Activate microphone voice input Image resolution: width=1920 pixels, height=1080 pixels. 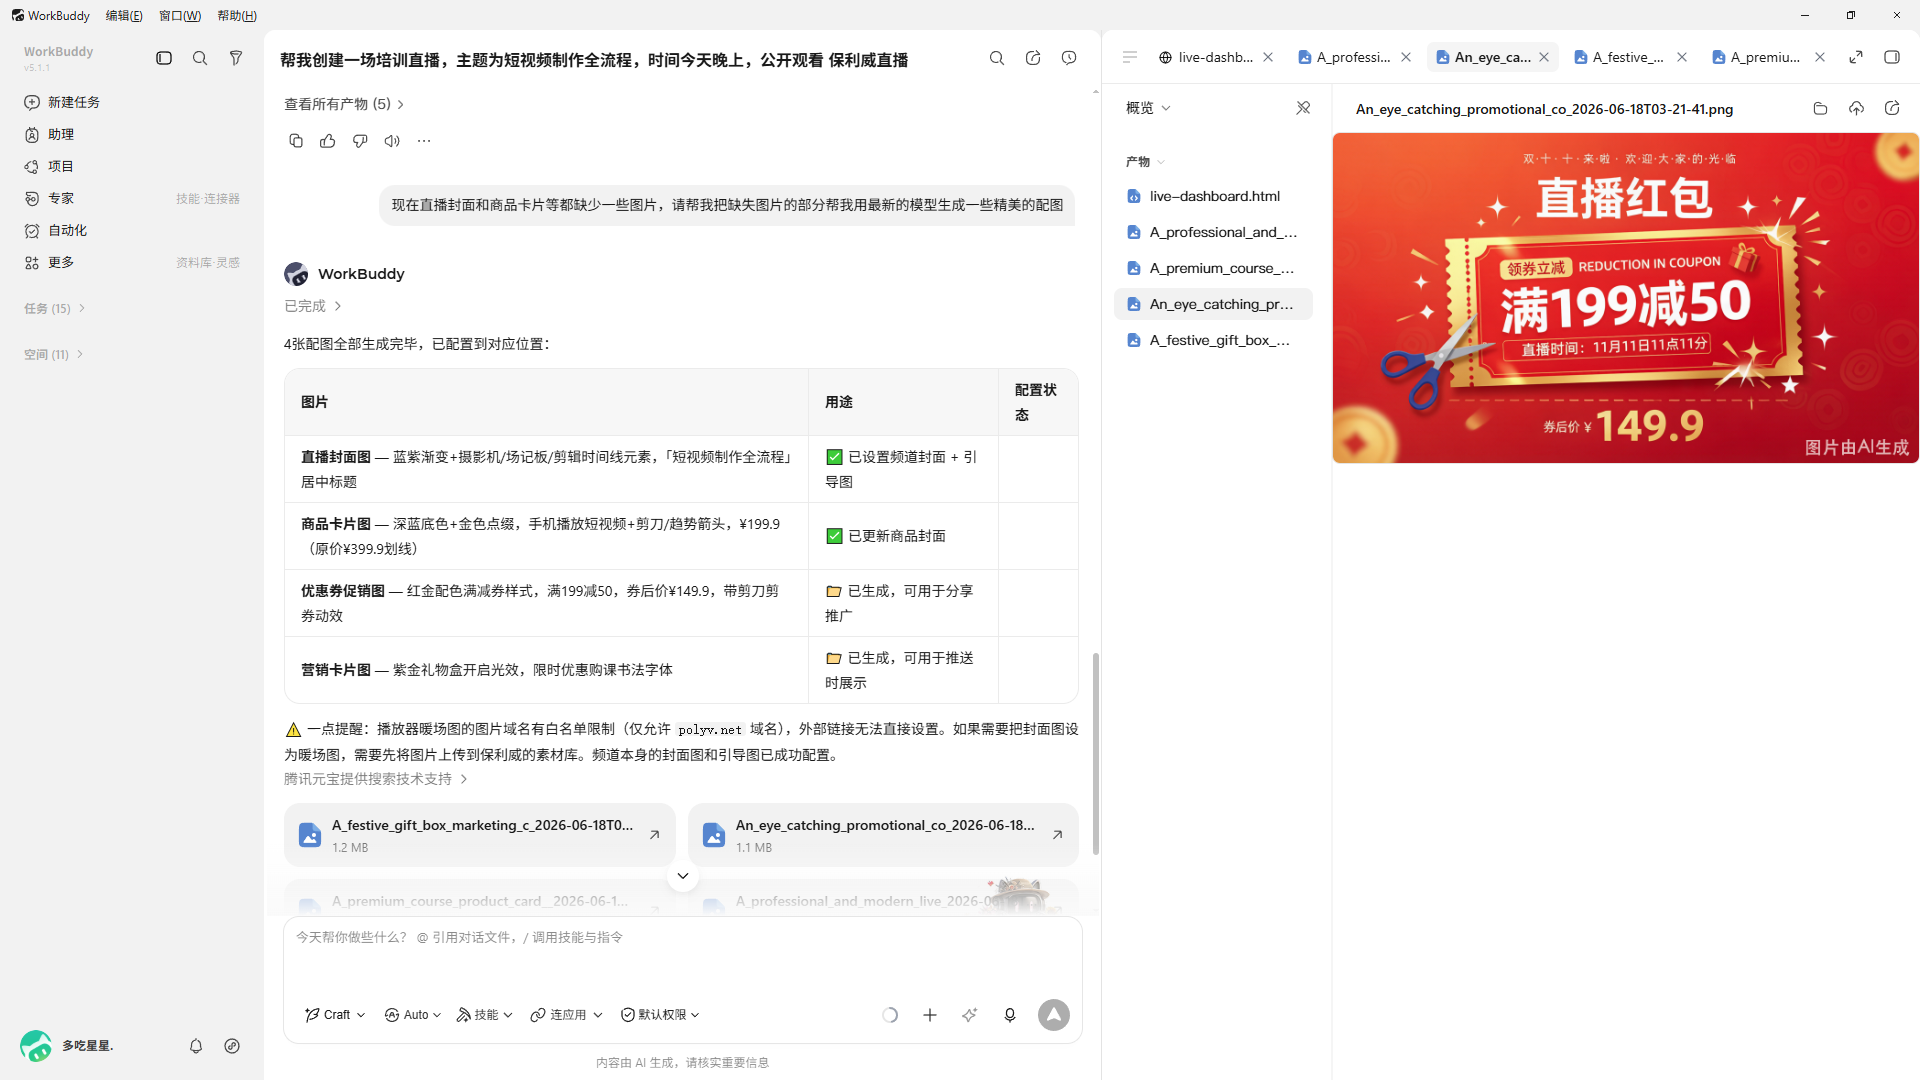(x=1010, y=1015)
